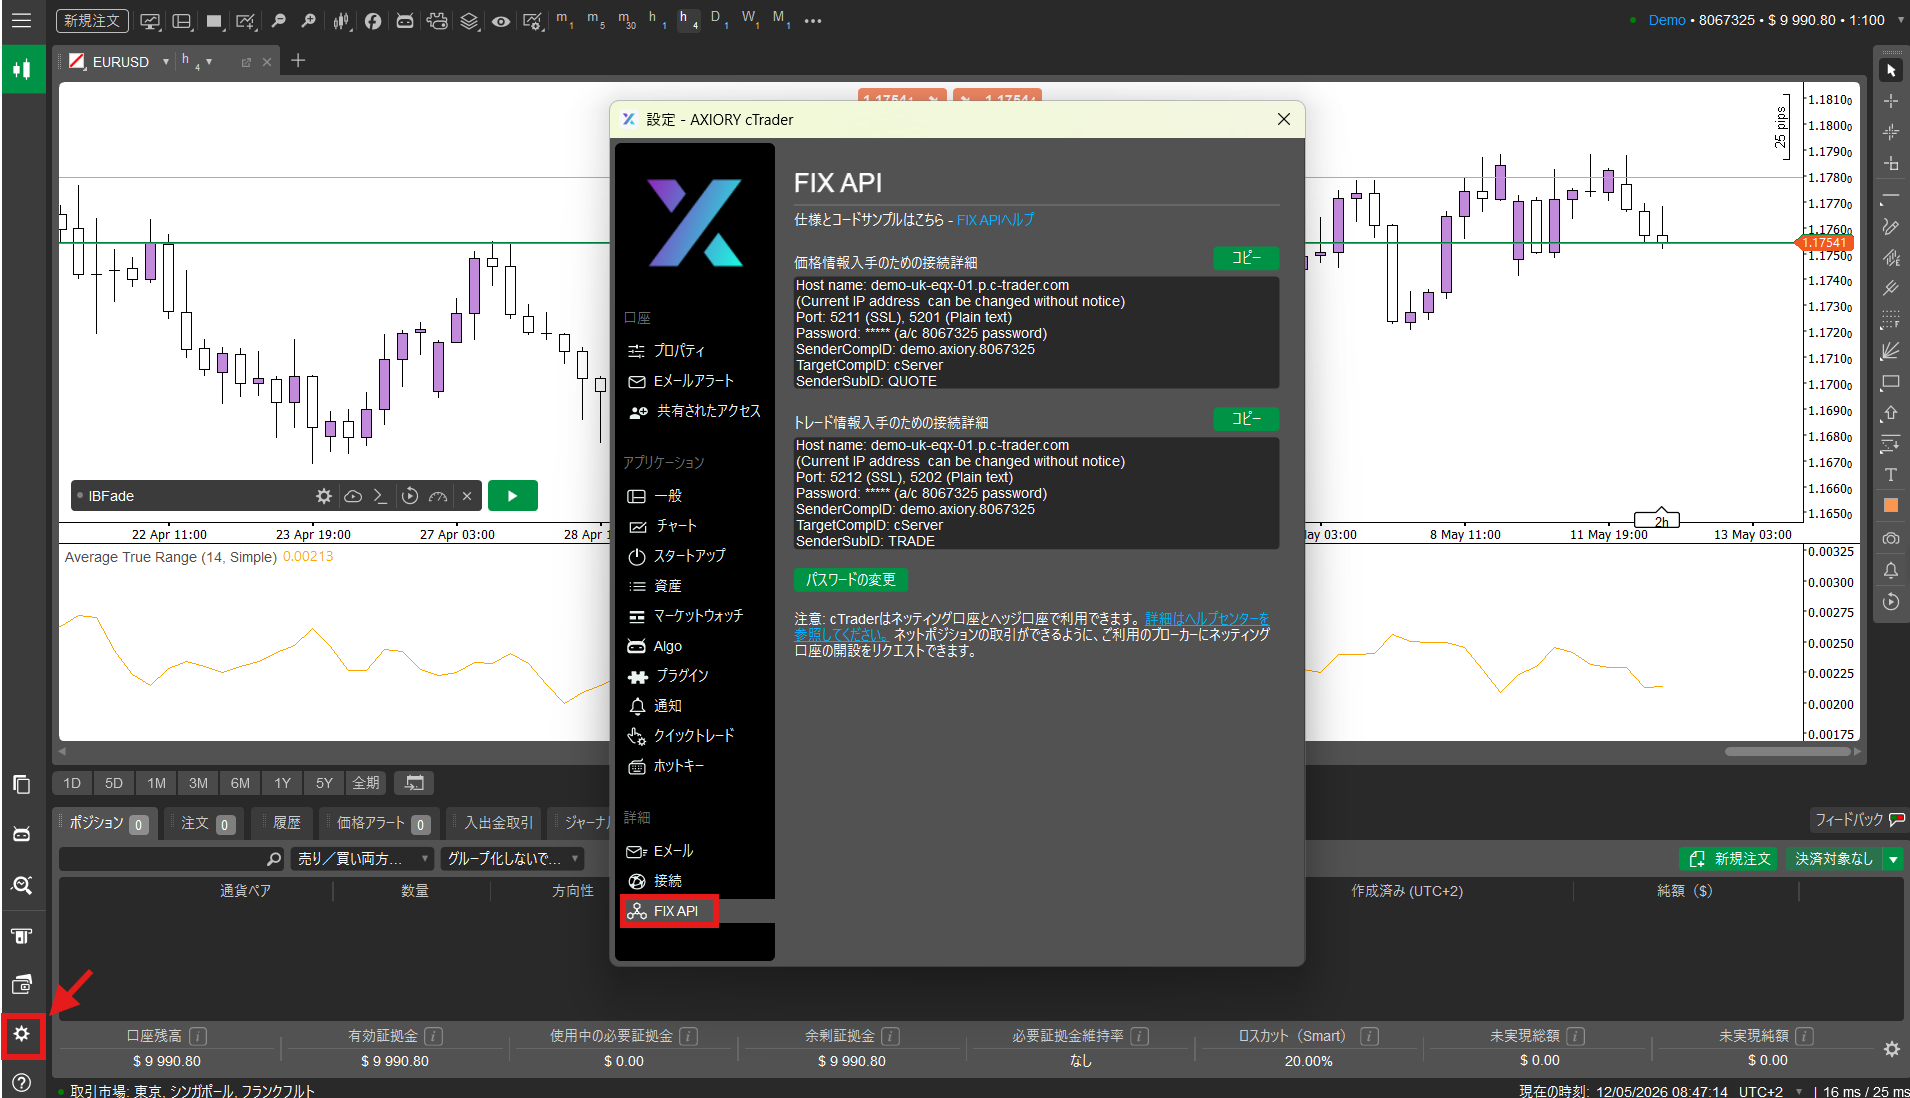Open the candlestick chart type selector
1910x1098 pixels.
click(342, 20)
